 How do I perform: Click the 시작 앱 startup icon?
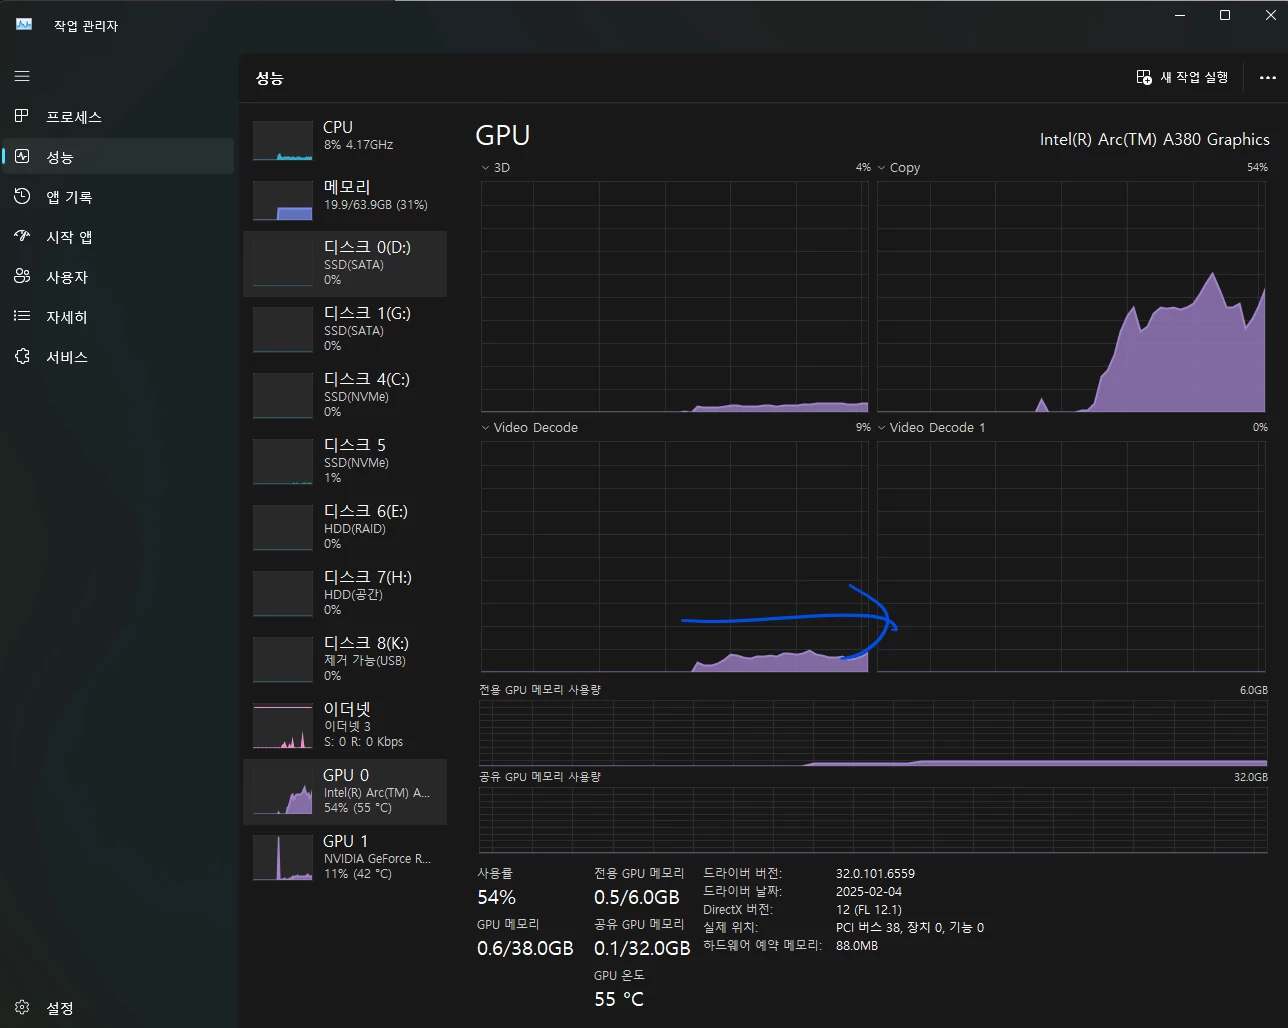[22, 236]
